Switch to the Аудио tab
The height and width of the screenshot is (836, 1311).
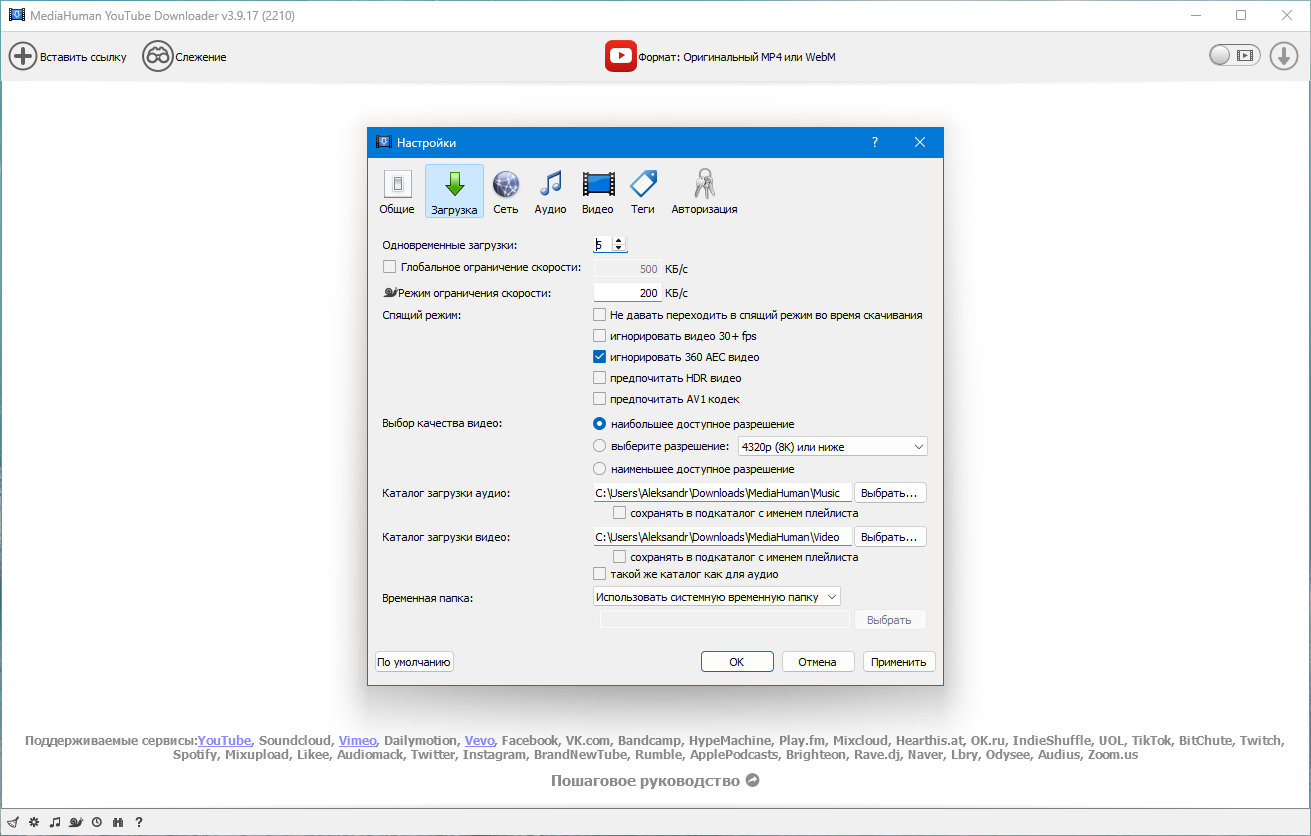(x=550, y=192)
